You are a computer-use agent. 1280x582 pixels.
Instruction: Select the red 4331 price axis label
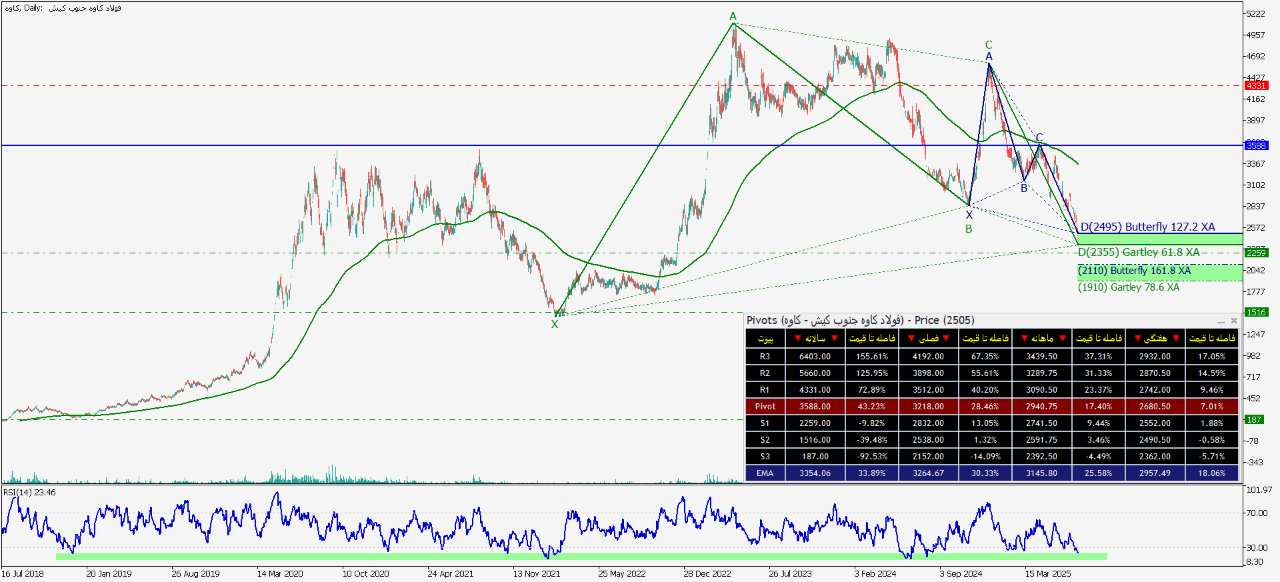pyautogui.click(x=1255, y=86)
